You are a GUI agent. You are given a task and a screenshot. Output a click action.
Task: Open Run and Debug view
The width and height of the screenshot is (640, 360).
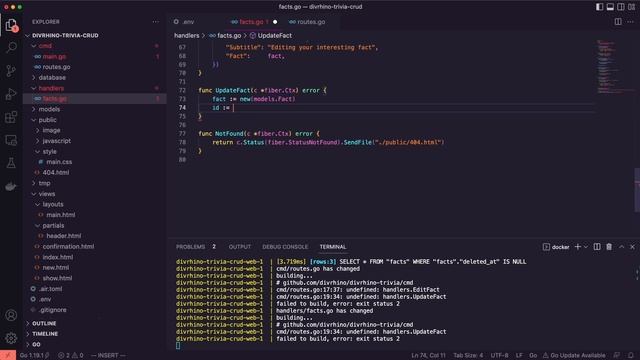pyautogui.click(x=11, y=94)
